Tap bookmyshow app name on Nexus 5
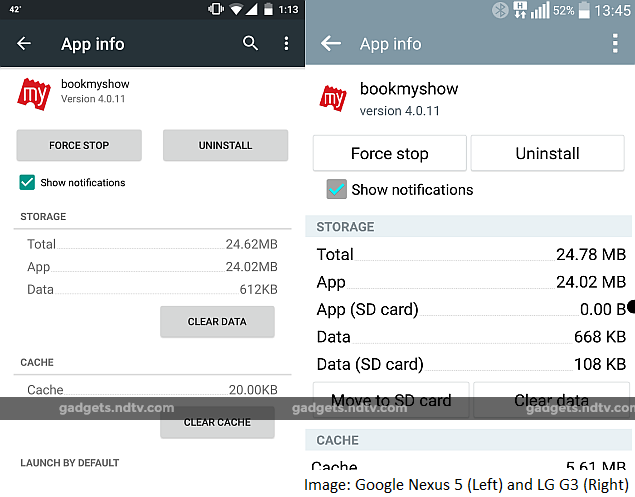Screen dimensions: 635x497 pyautogui.click(x=95, y=84)
